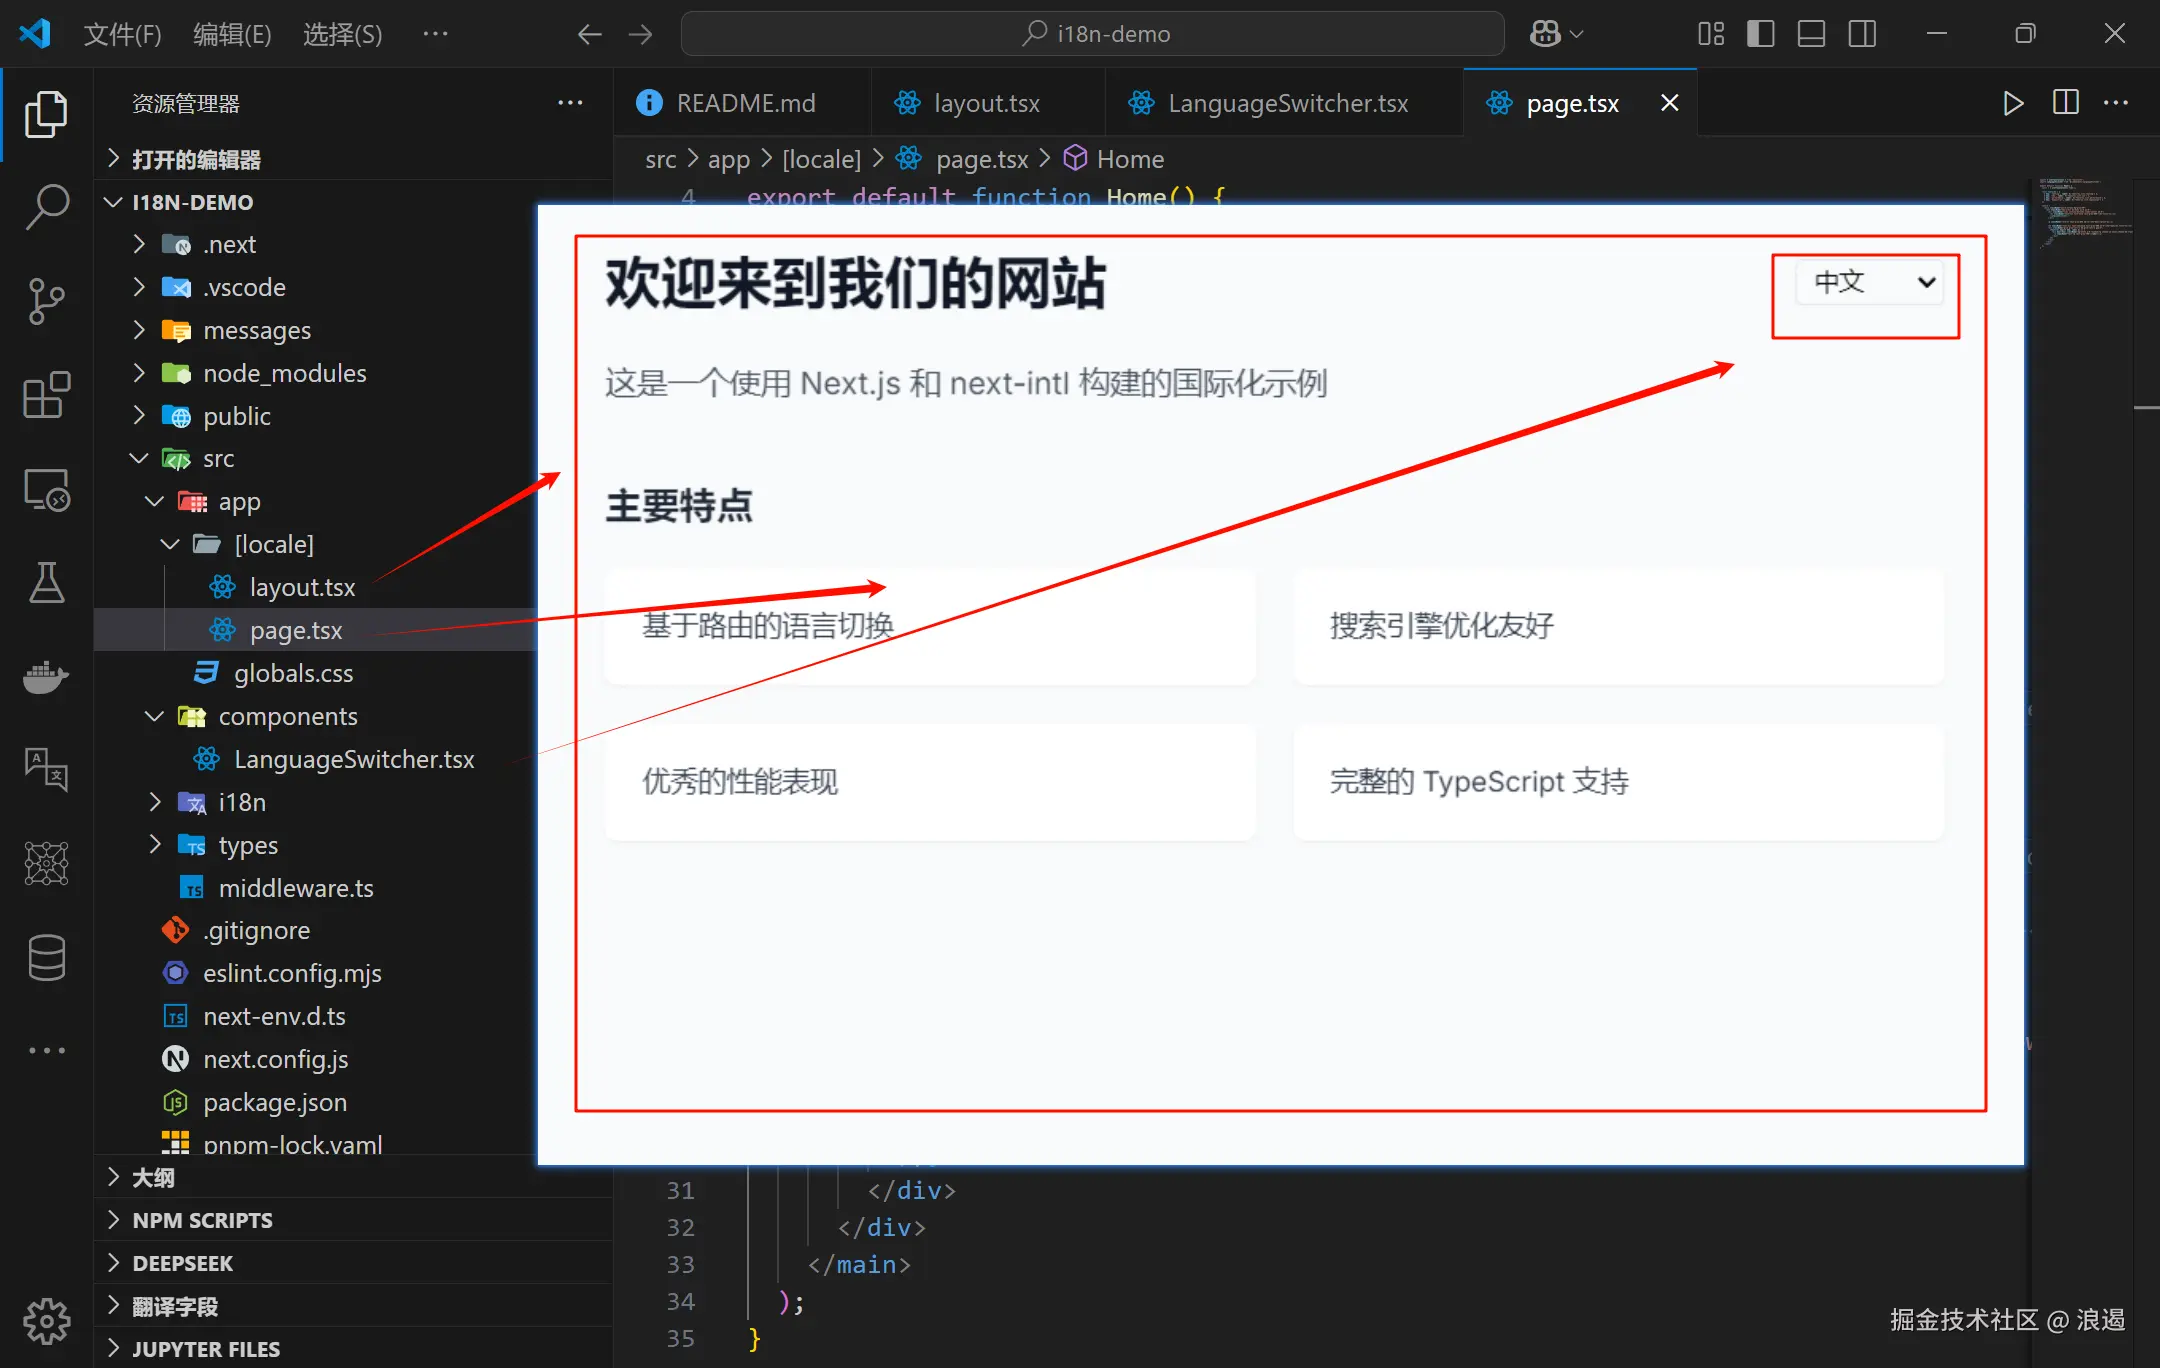Viewport: 2160px width, 1368px height.
Task: Open the Search view in activity bar
Action: pyautogui.click(x=46, y=207)
